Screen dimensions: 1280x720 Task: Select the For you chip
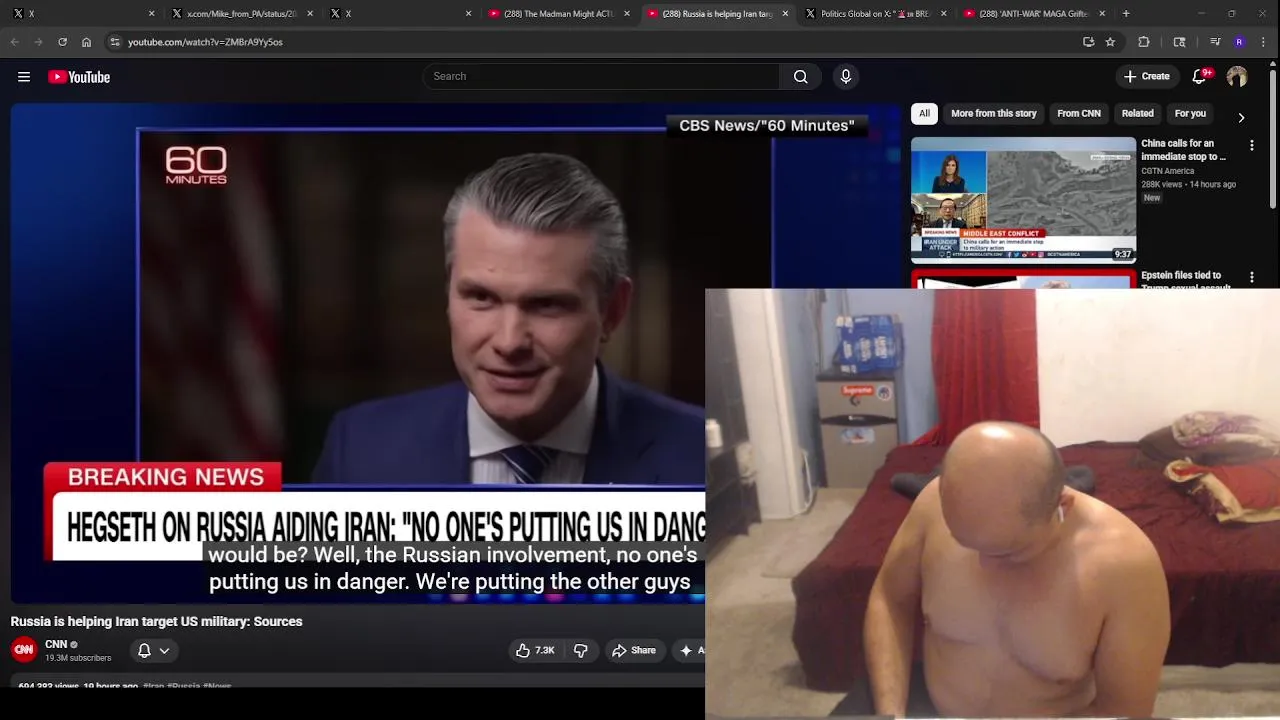click(x=1190, y=114)
